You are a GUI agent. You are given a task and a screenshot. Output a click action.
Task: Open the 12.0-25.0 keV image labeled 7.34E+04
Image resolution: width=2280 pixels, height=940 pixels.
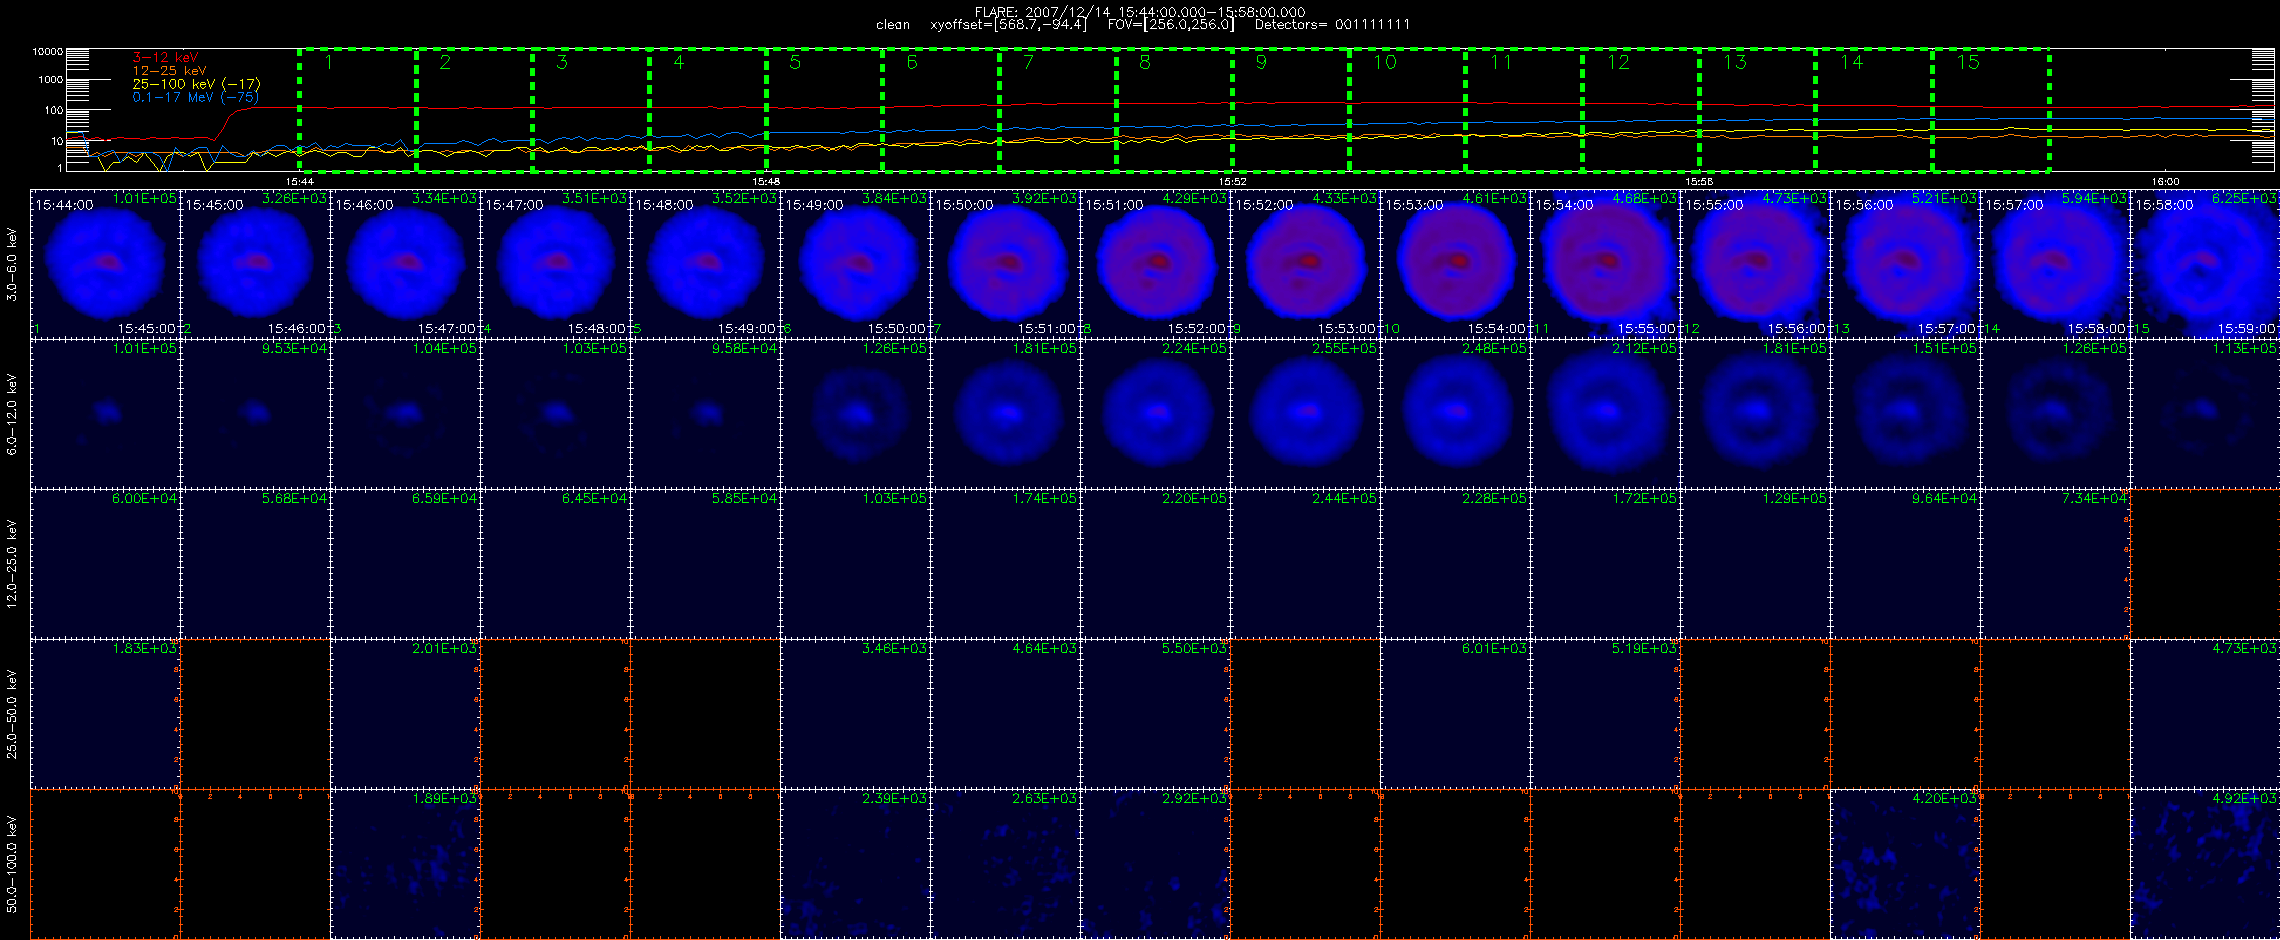click(x=2056, y=564)
